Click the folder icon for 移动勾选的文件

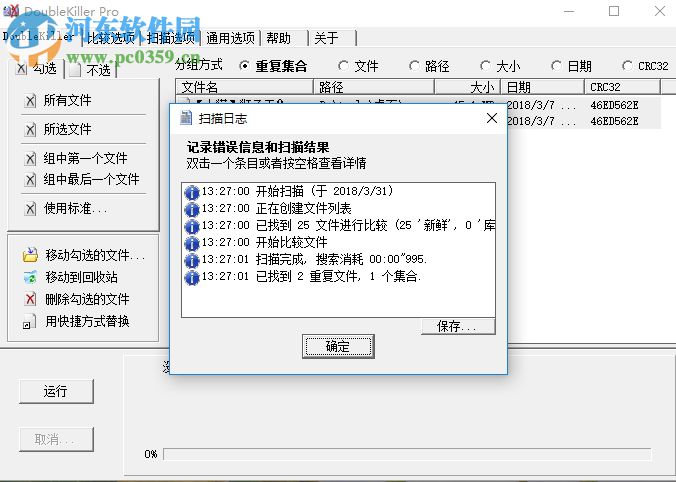click(x=30, y=255)
